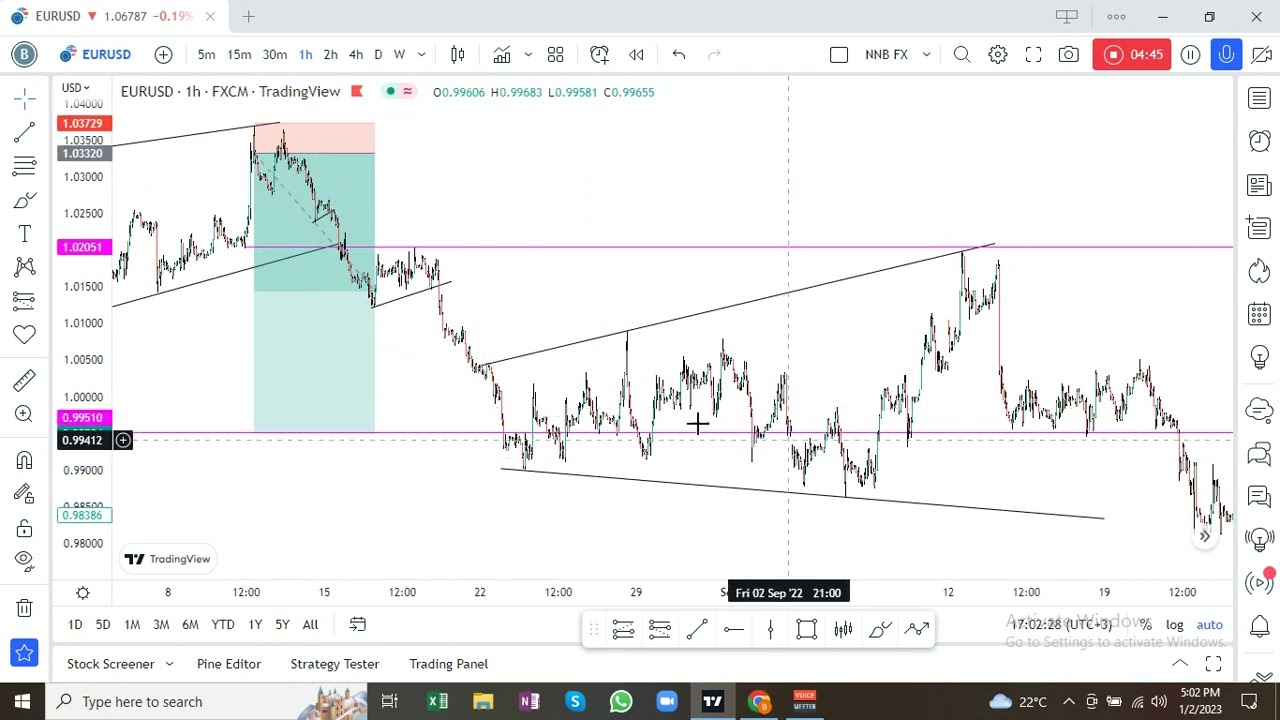Open the Trading Panel tab
Screen dimensions: 1280x720
click(x=448, y=664)
